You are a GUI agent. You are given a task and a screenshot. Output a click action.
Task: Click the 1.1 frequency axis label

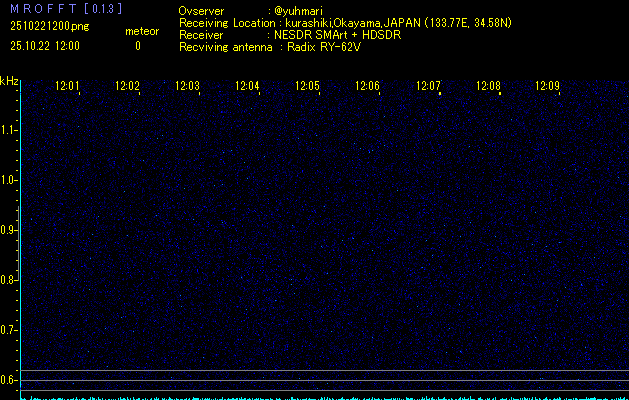9,130
